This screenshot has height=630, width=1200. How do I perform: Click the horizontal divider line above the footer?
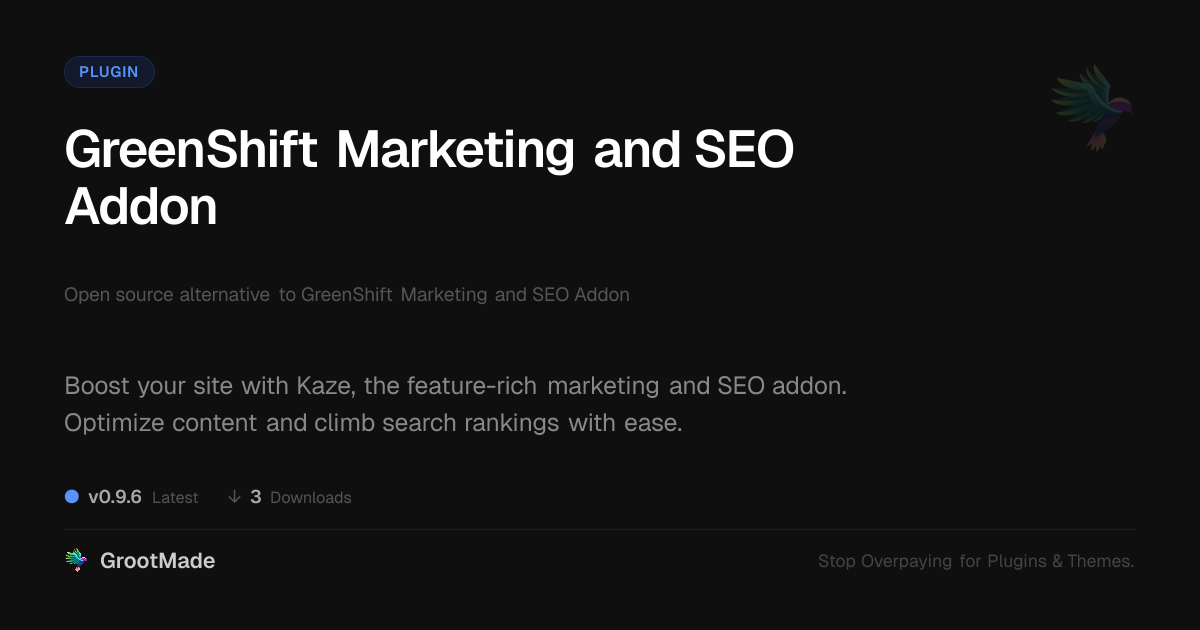tap(600, 529)
